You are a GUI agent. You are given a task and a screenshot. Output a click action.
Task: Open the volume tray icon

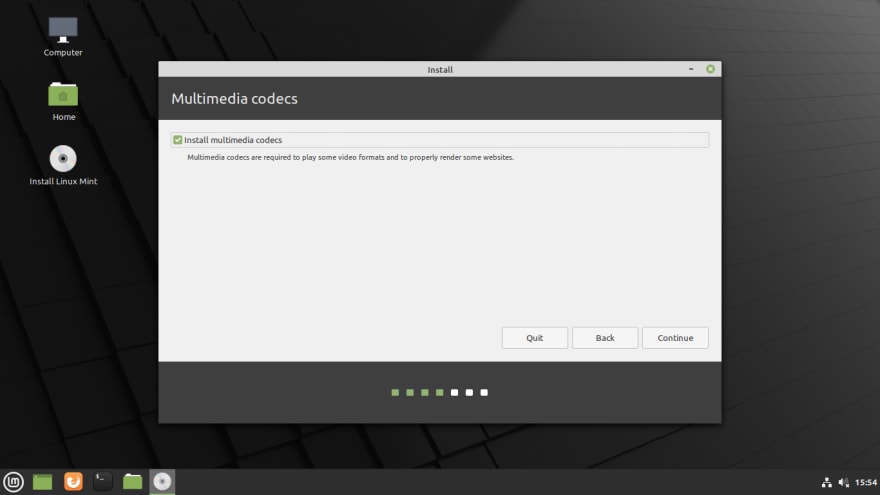point(844,482)
